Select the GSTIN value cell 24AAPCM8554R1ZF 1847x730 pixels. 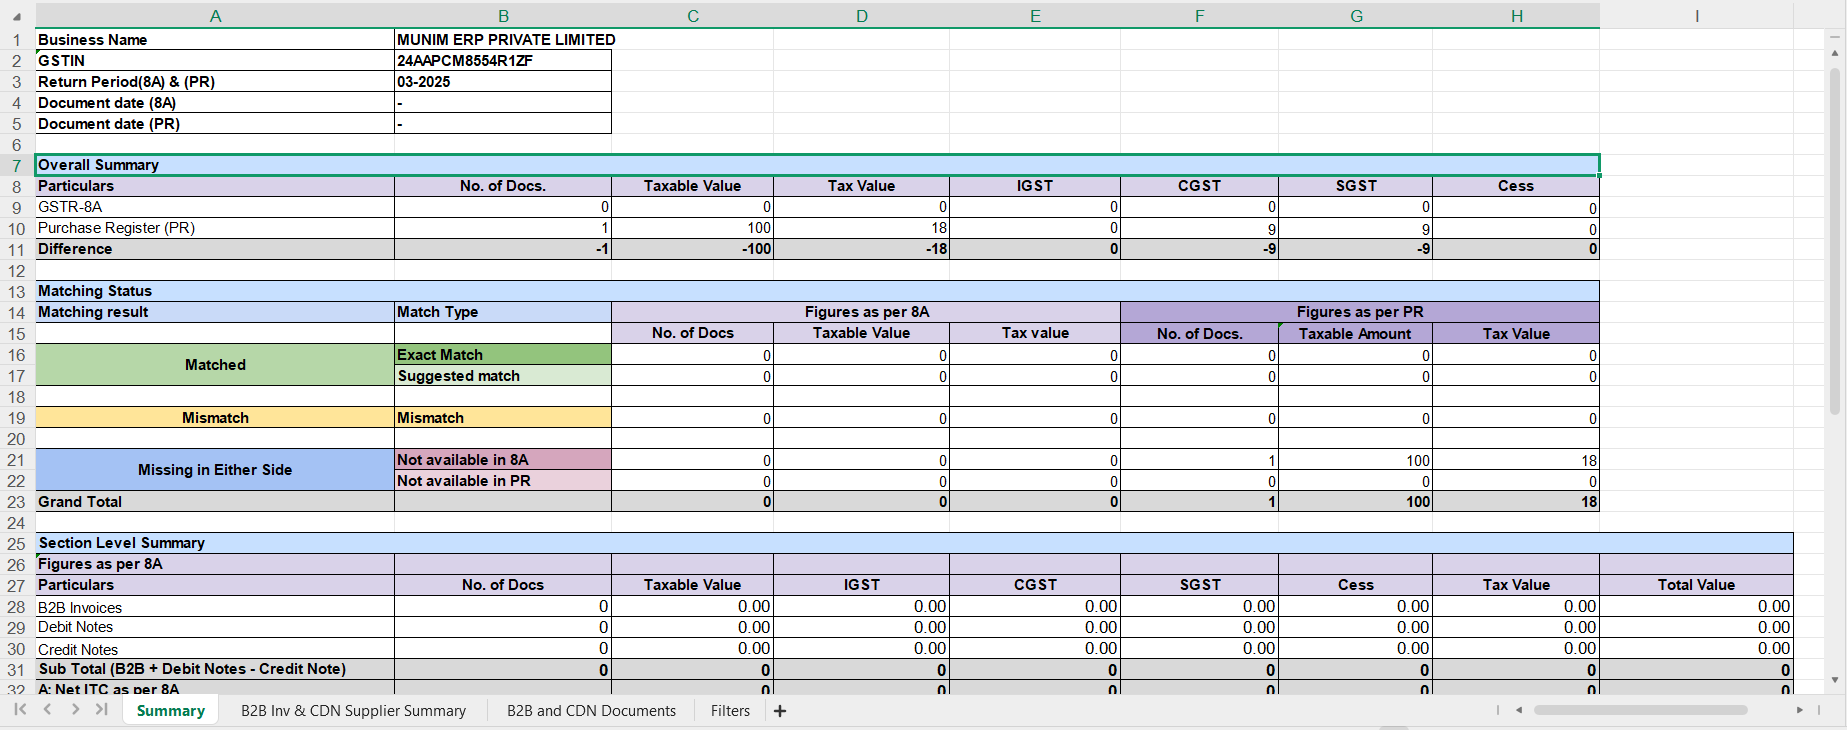point(503,61)
